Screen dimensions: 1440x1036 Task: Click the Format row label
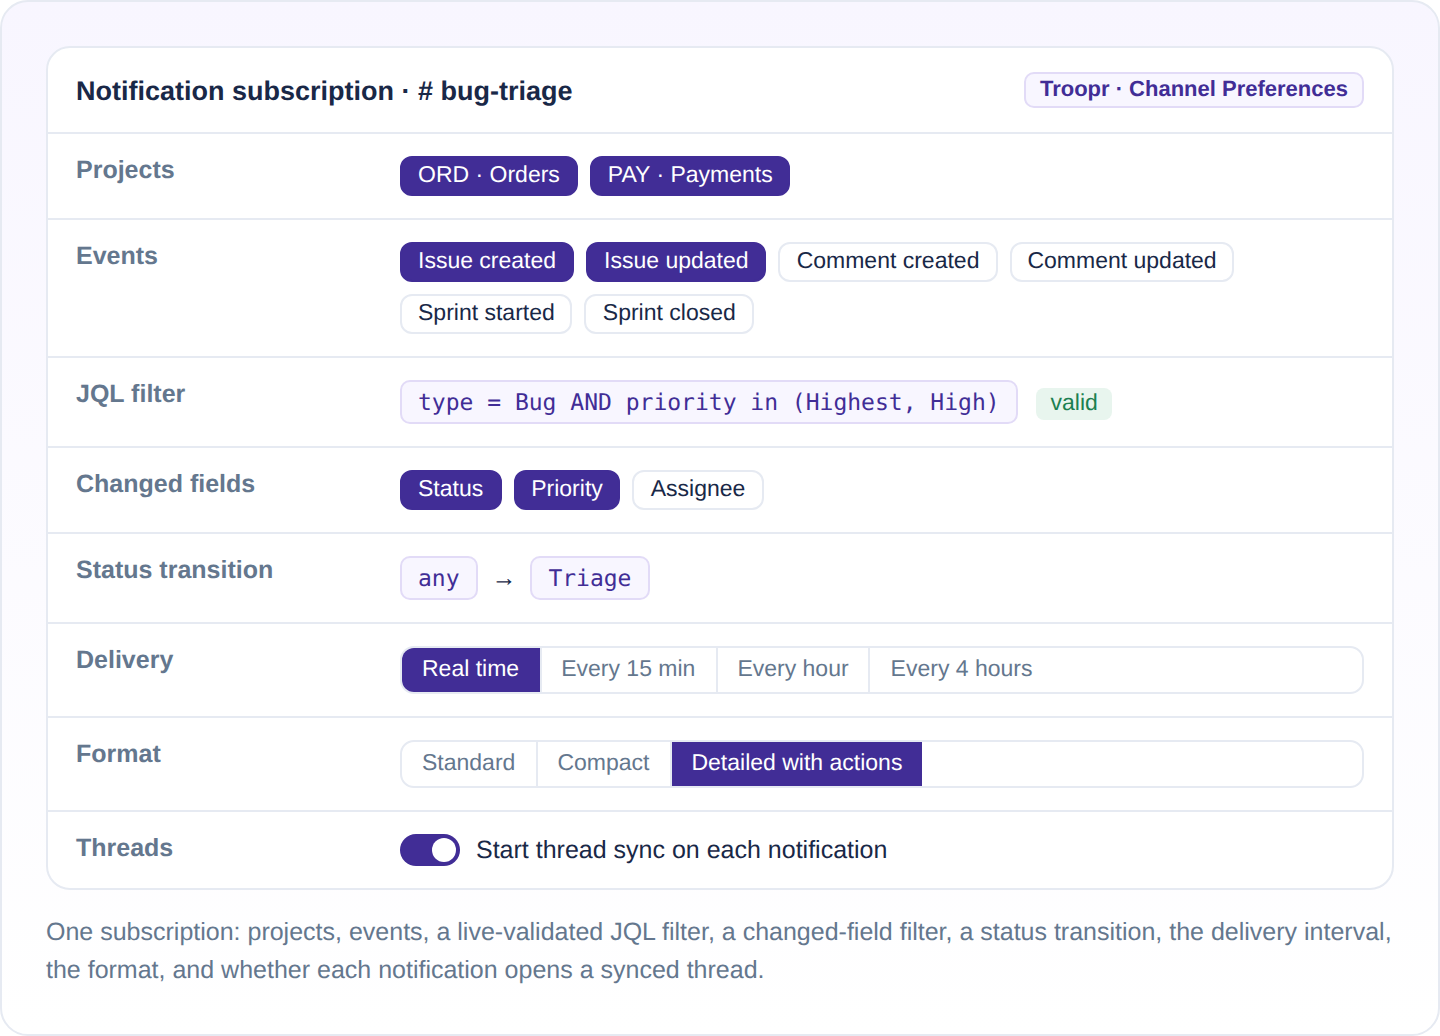tap(118, 754)
